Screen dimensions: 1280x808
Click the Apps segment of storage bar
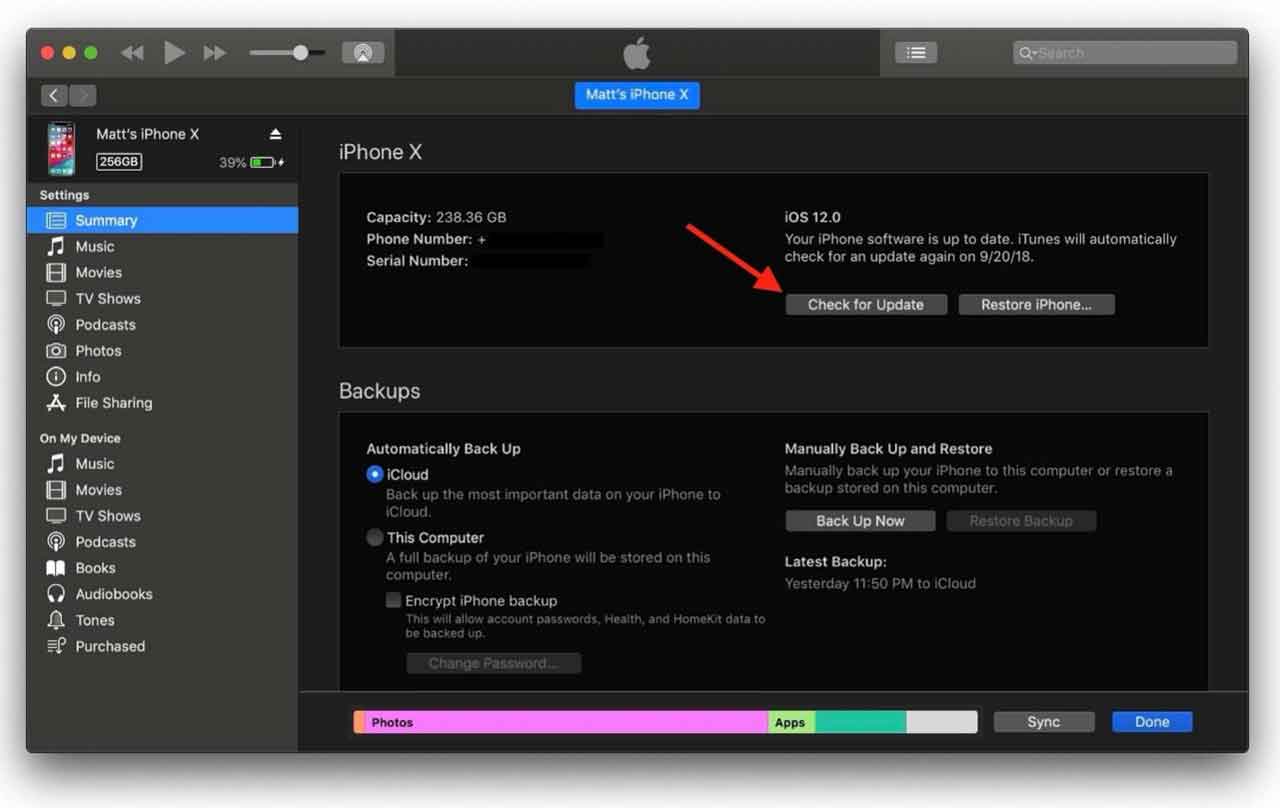coord(791,722)
